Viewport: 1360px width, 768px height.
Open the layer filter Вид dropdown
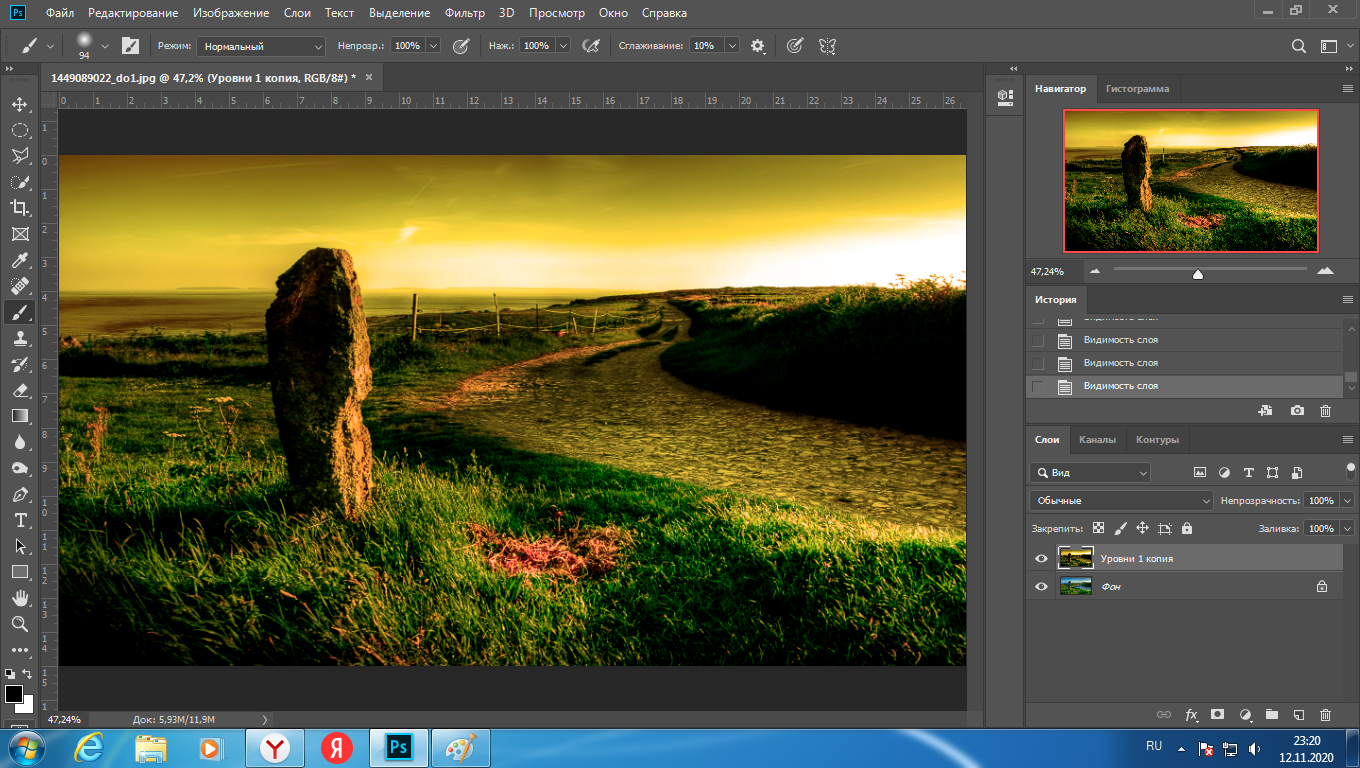click(x=1090, y=472)
